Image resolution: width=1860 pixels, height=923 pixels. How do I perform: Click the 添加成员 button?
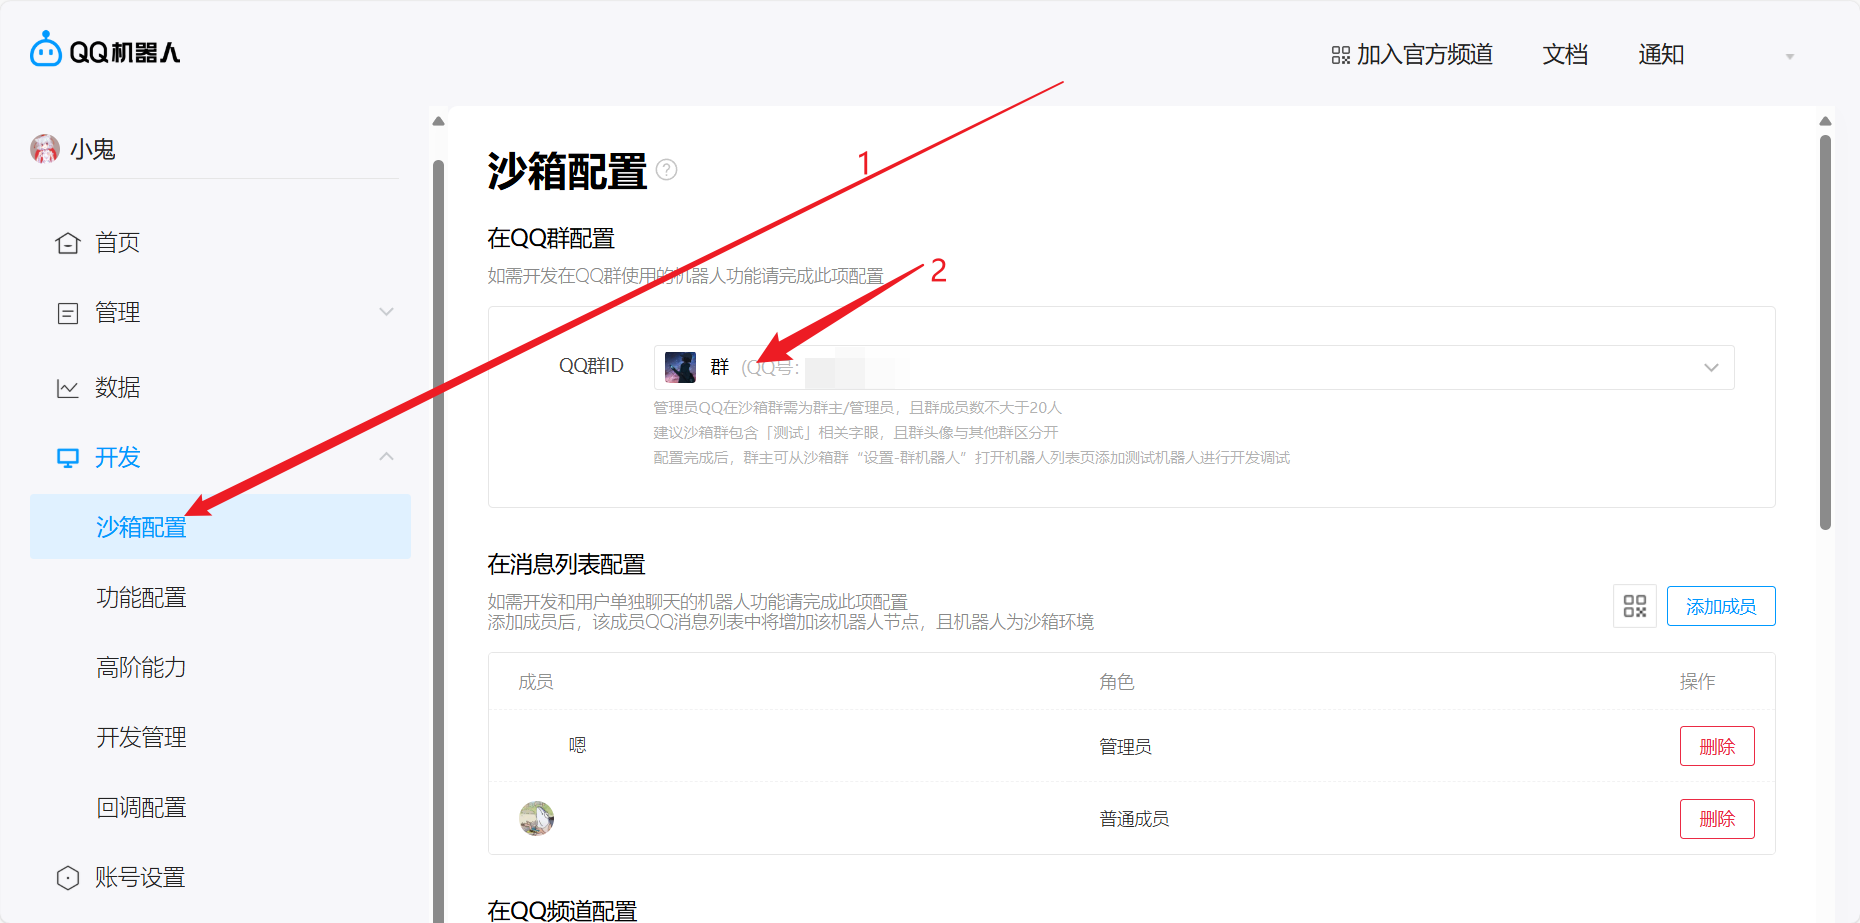[x=1721, y=606]
